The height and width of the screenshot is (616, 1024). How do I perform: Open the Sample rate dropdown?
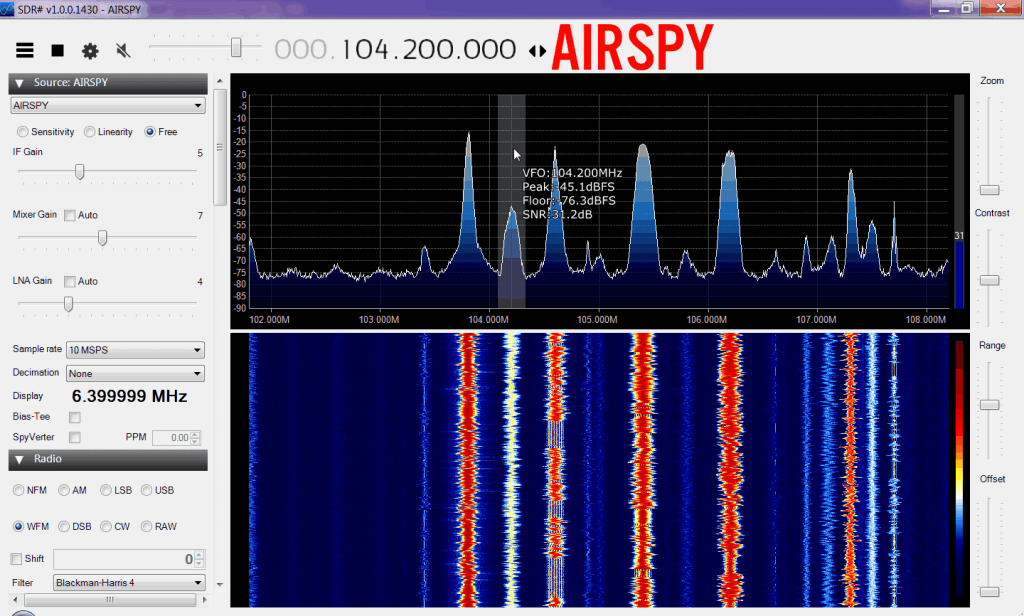[135, 350]
